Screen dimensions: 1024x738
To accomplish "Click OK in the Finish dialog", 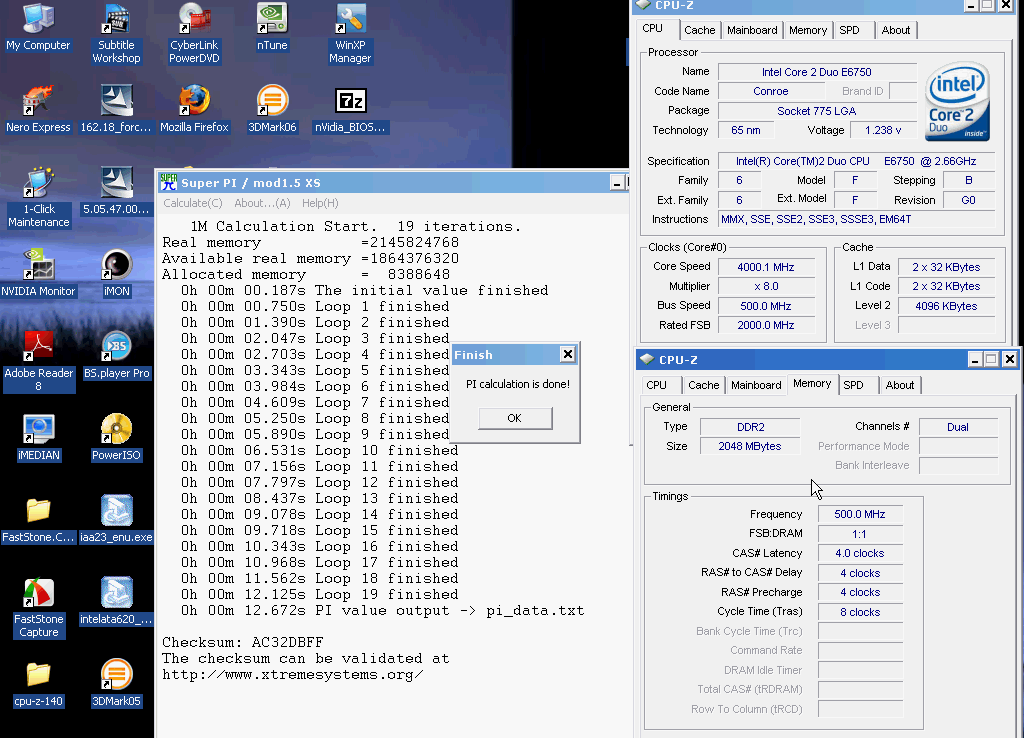I will click(515, 418).
